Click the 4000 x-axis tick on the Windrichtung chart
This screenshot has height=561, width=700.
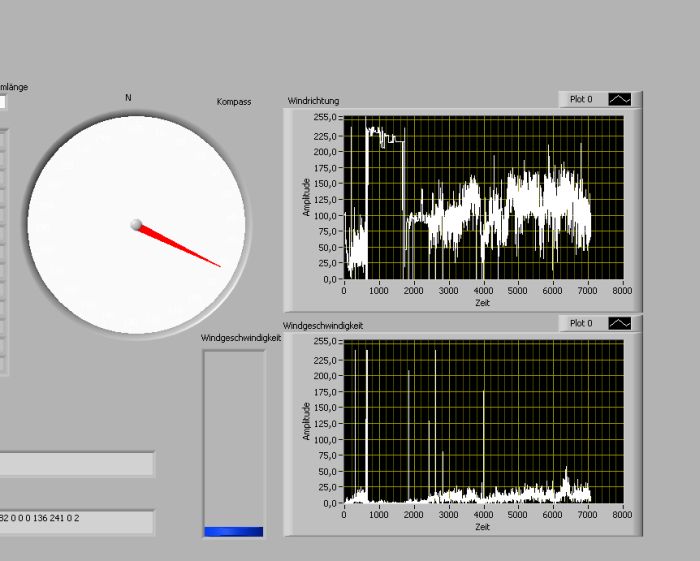coord(483,291)
